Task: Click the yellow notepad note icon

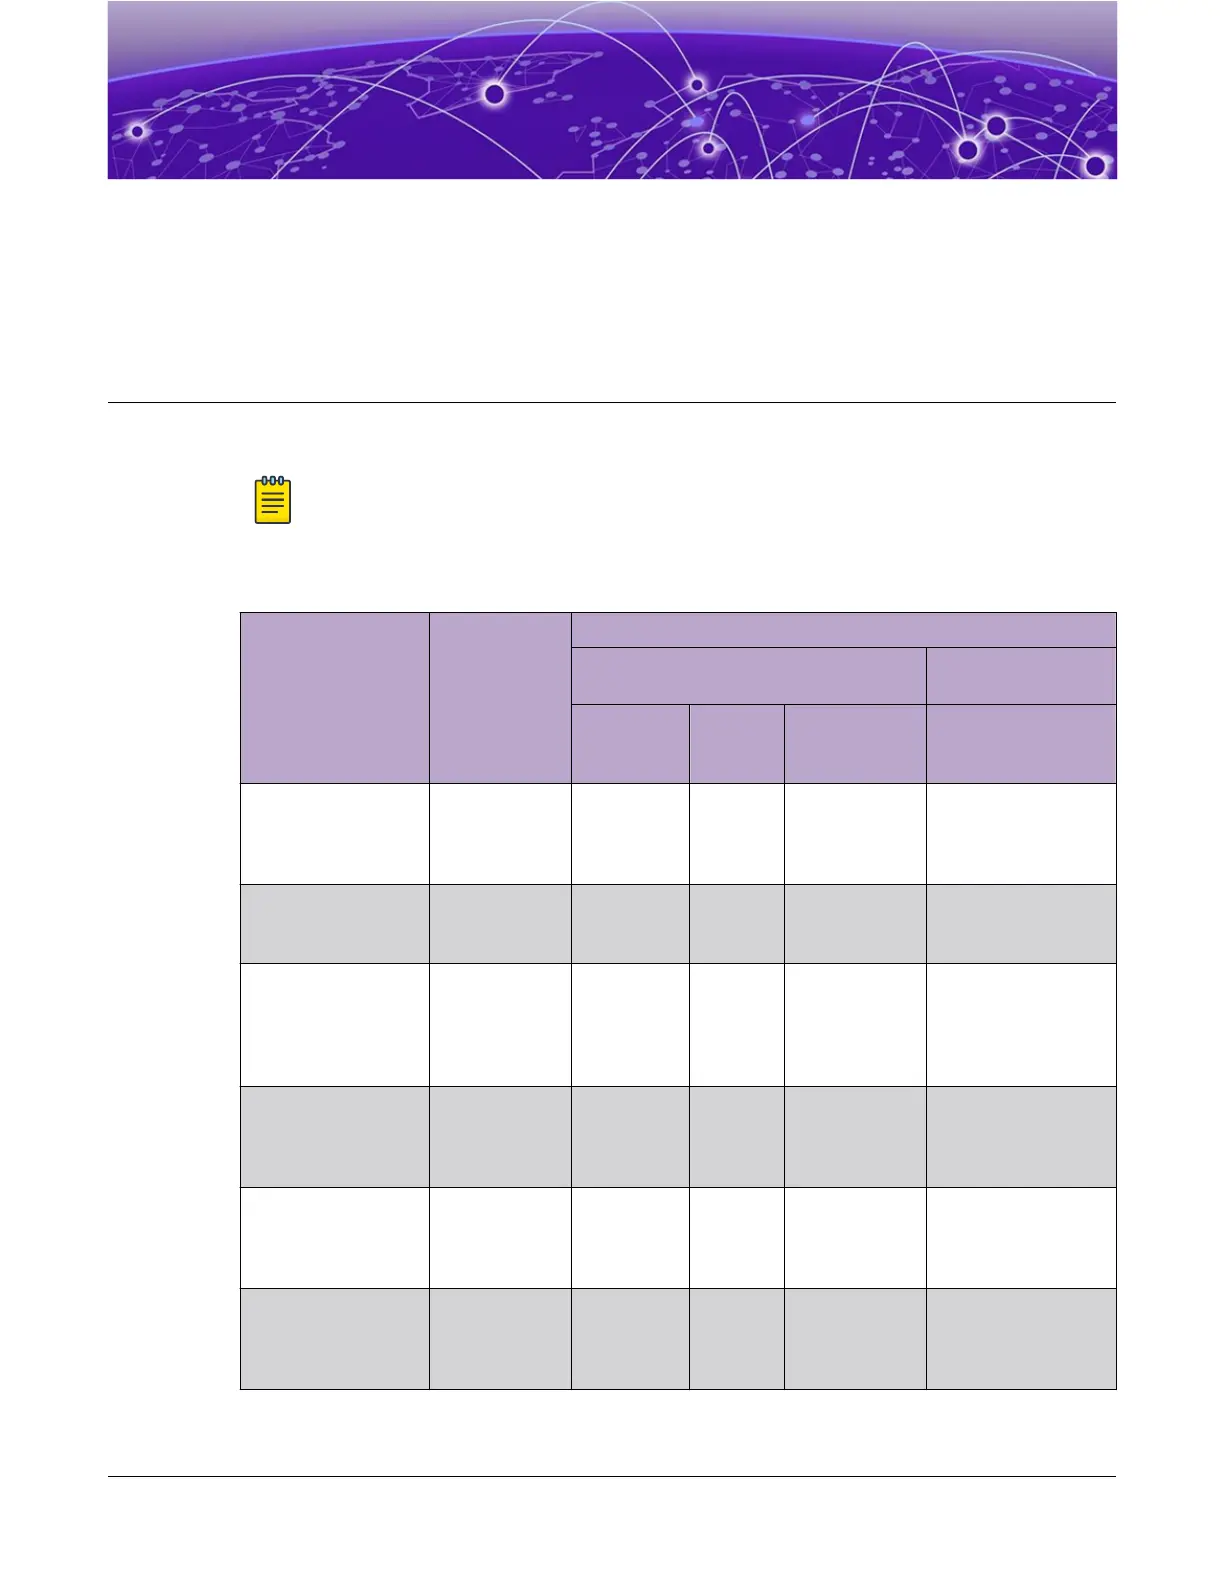Action: coord(273,500)
